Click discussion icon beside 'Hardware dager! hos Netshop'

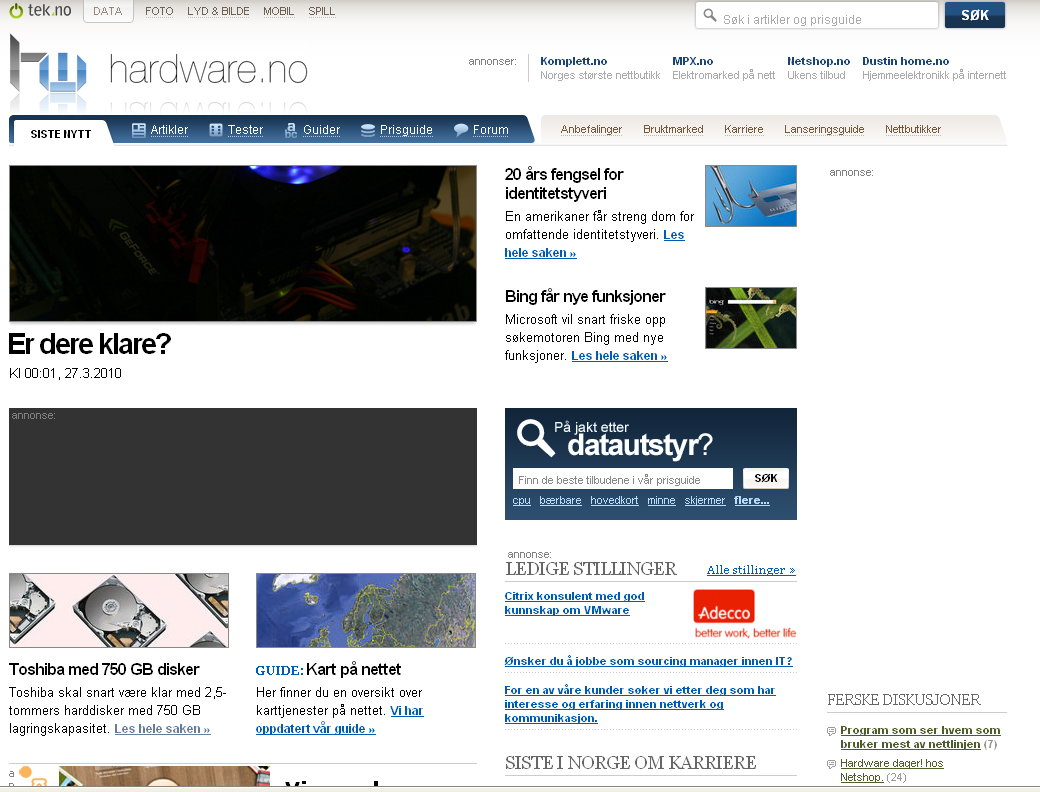pos(831,764)
